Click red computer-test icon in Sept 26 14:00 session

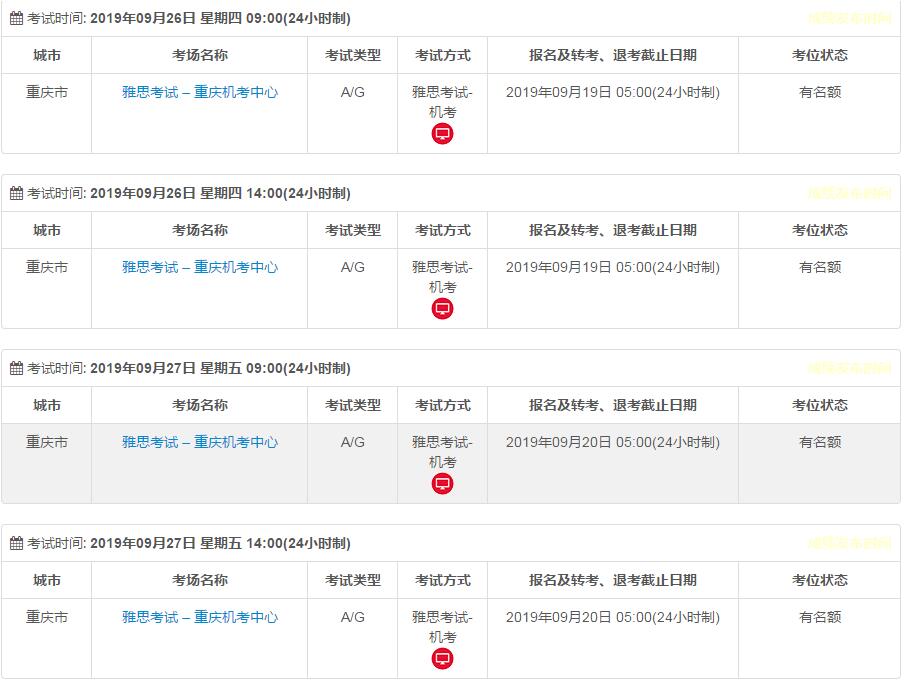point(442,309)
